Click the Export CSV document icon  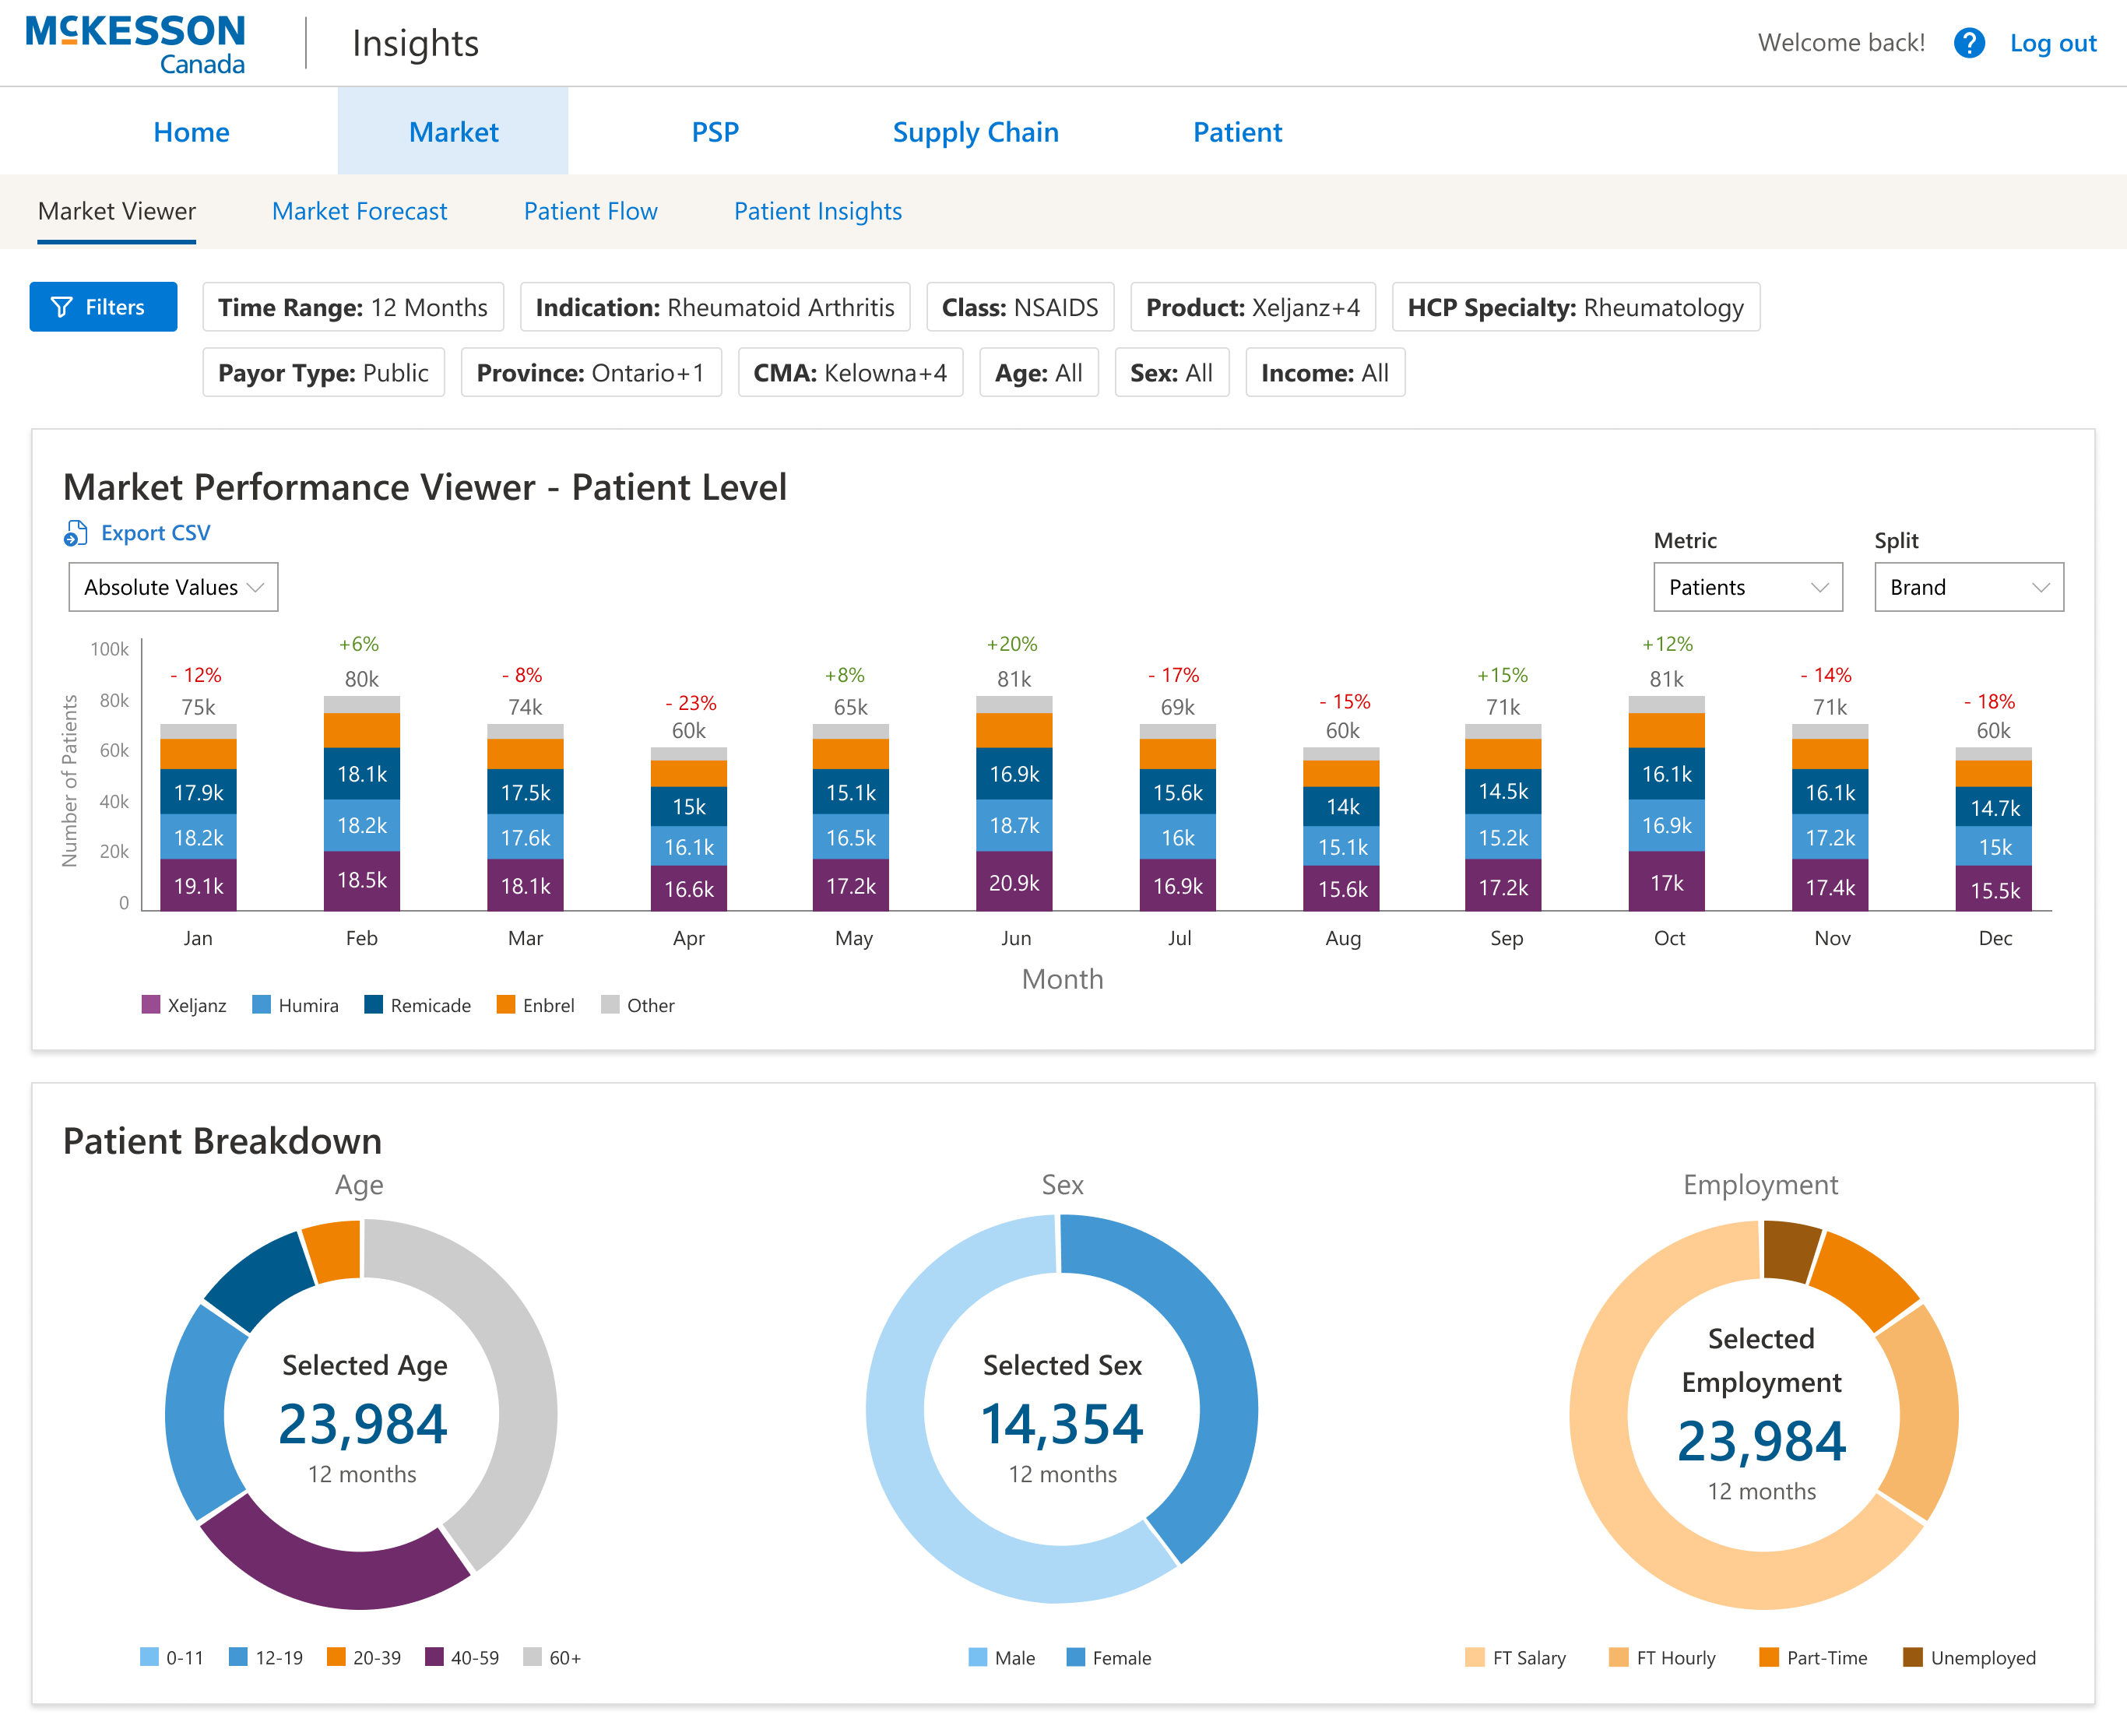[x=76, y=533]
